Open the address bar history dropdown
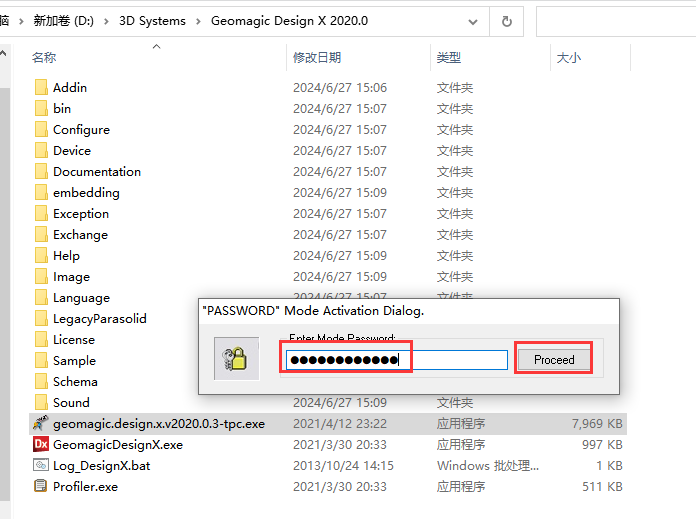This screenshot has width=696, height=519. pyautogui.click(x=473, y=22)
